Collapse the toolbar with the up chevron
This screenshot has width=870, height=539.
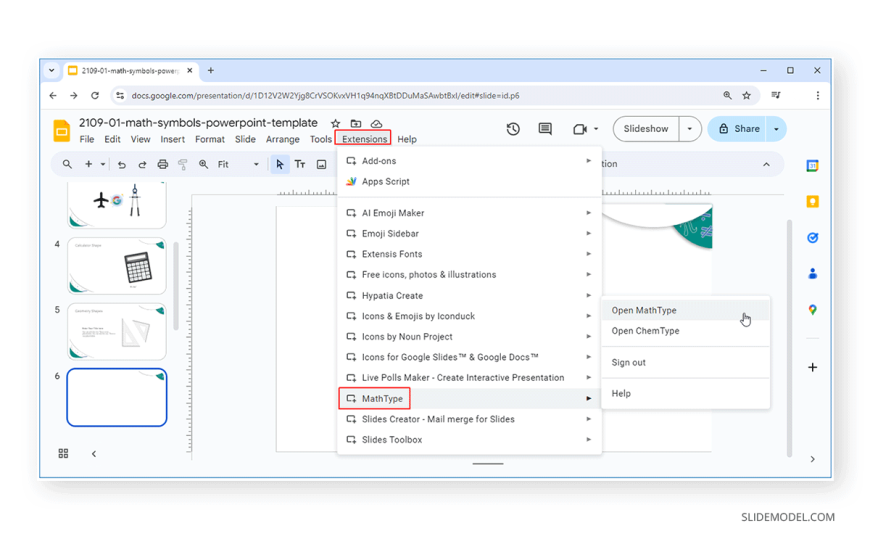click(766, 164)
